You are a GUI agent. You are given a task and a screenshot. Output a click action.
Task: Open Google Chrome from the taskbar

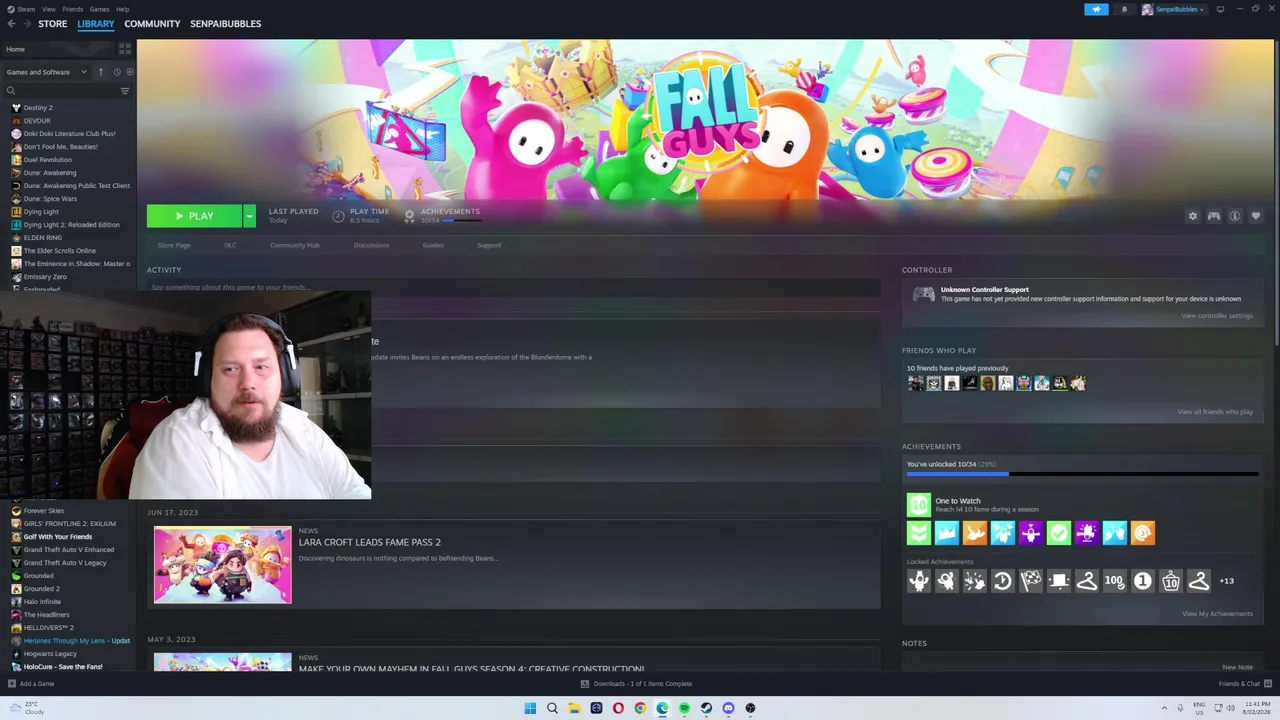coord(640,708)
